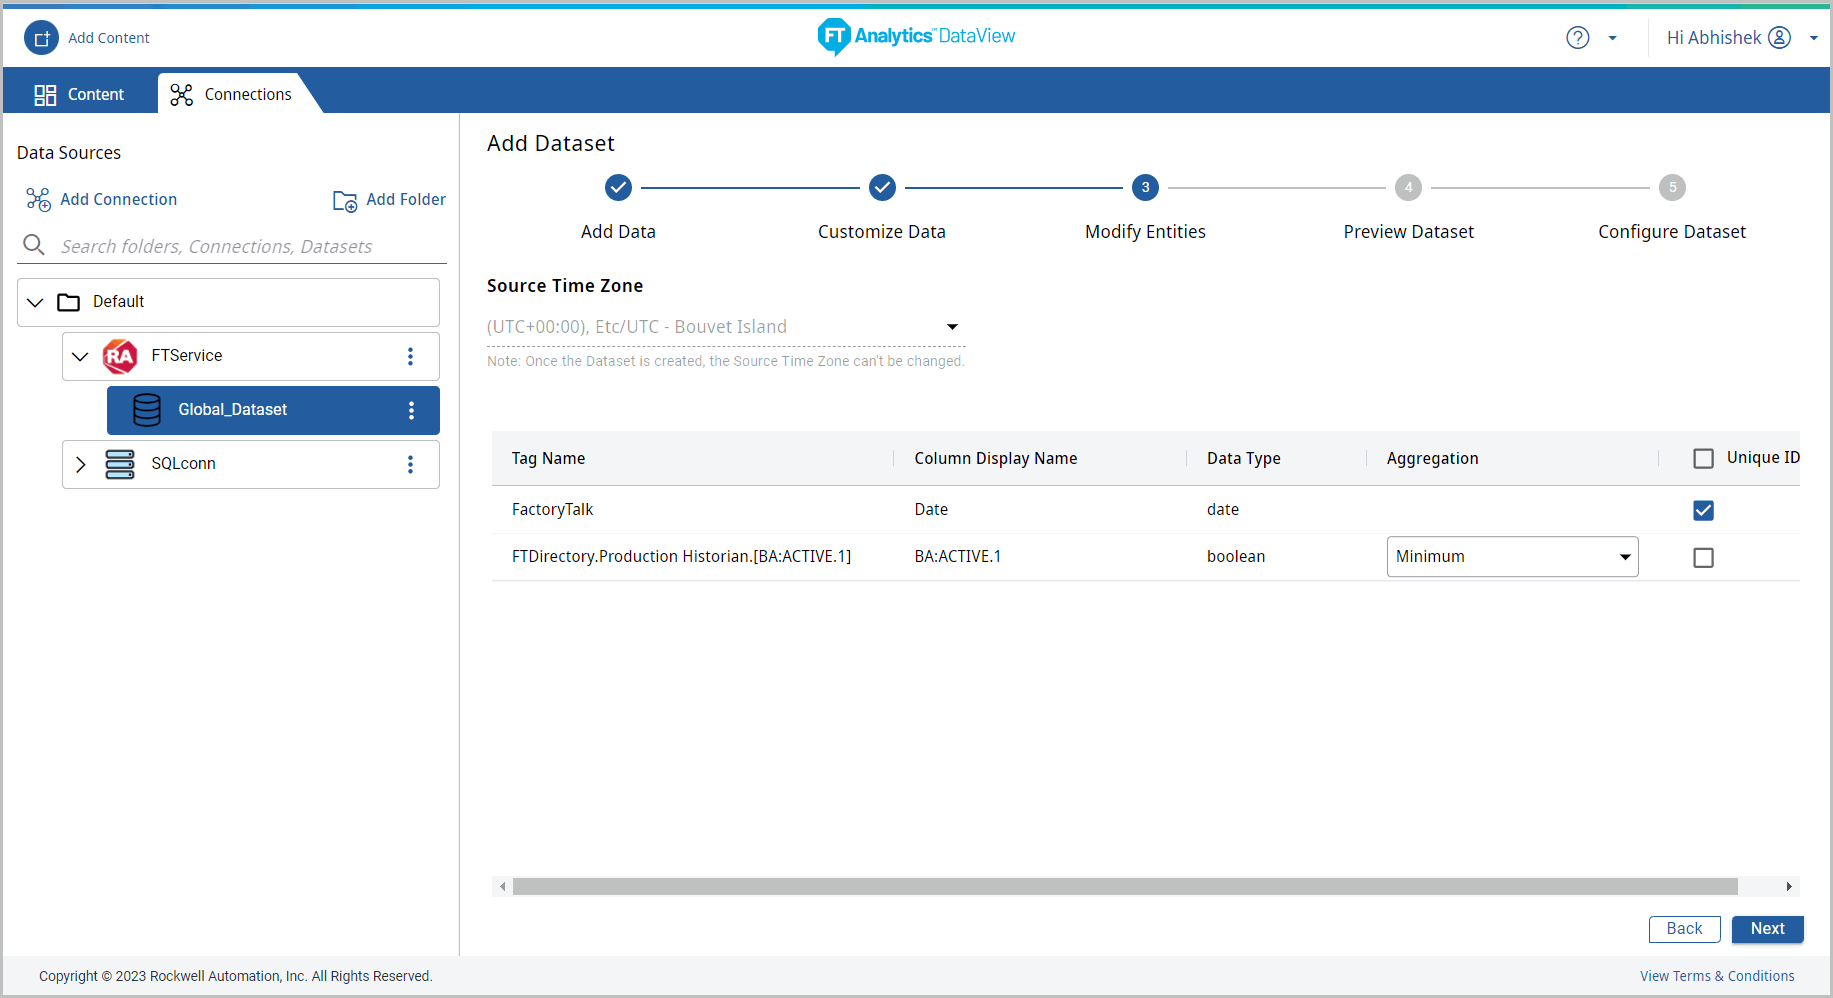Click the search magnifier icon
1833x998 pixels.
point(34,245)
